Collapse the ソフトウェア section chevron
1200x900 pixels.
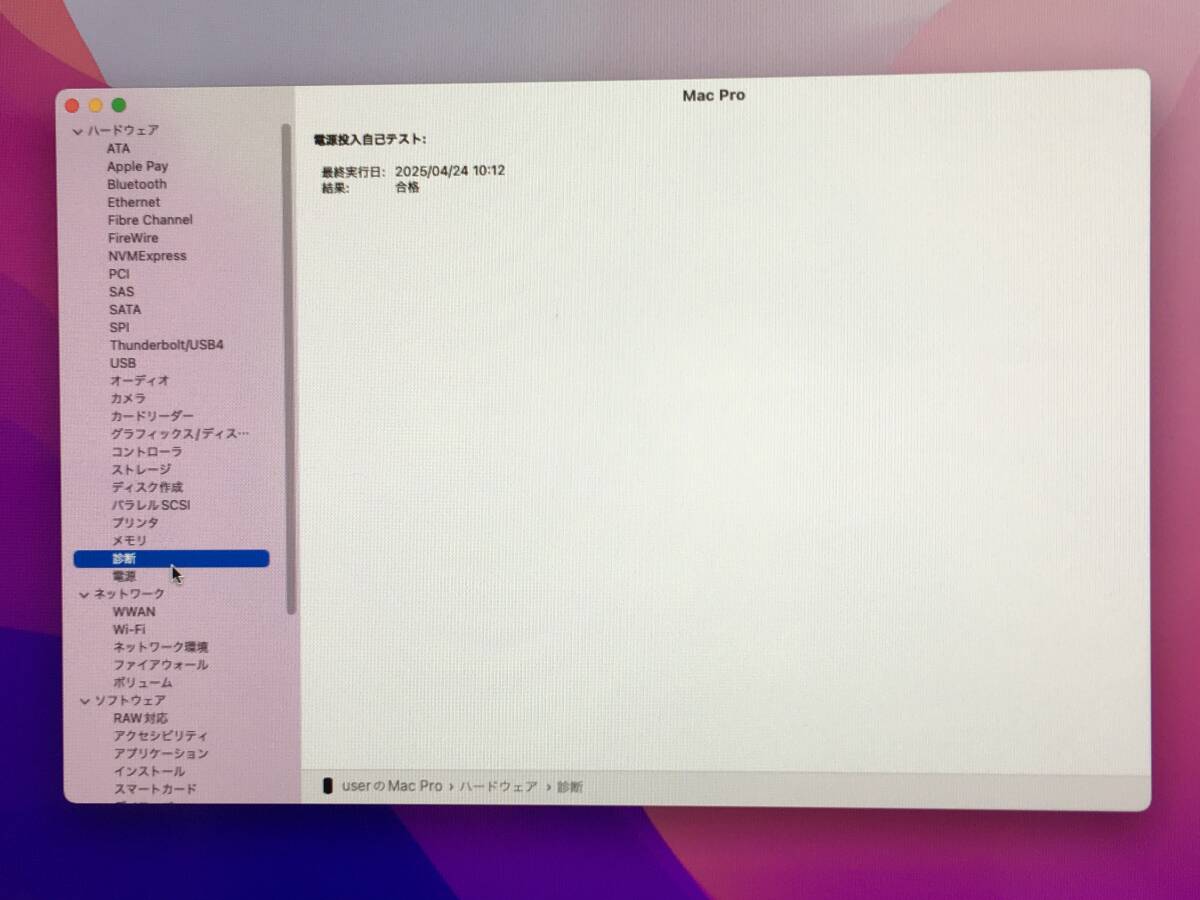85,701
